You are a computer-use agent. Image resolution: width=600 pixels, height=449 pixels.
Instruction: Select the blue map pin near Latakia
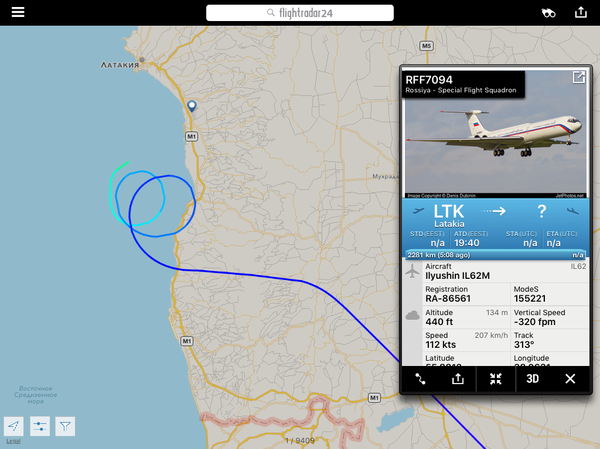tap(192, 106)
